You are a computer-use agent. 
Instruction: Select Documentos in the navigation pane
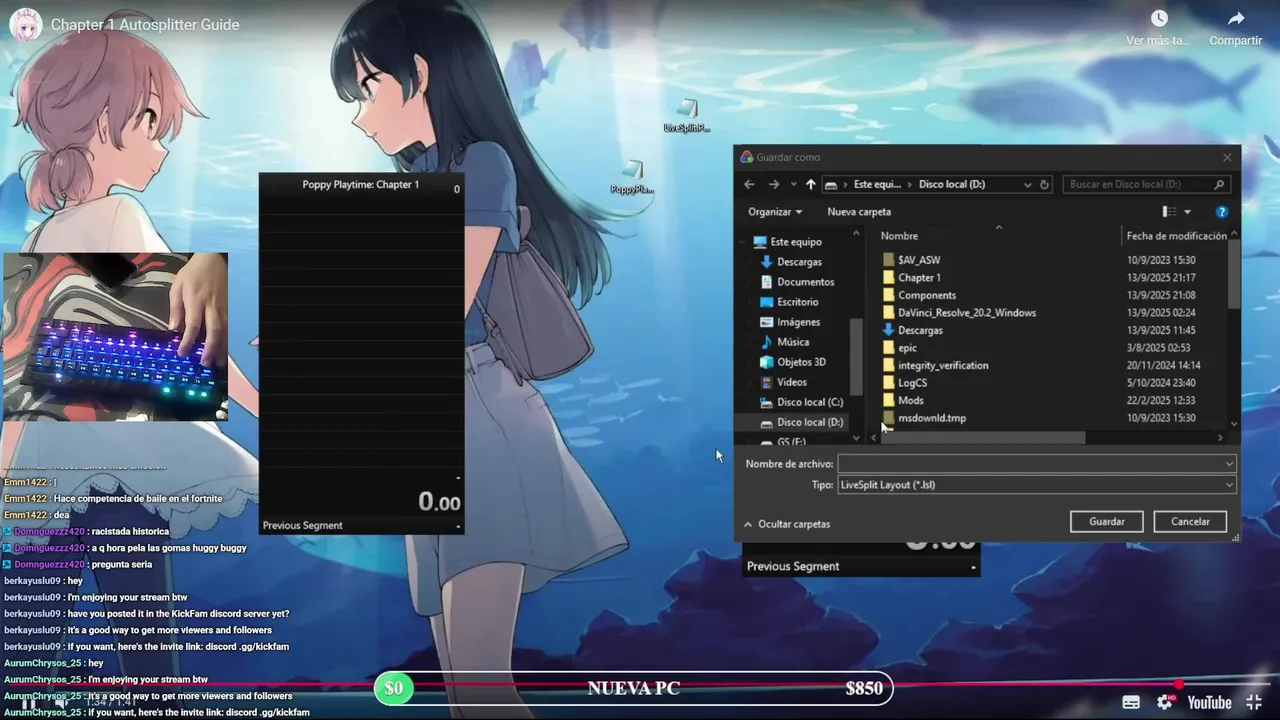tap(805, 282)
